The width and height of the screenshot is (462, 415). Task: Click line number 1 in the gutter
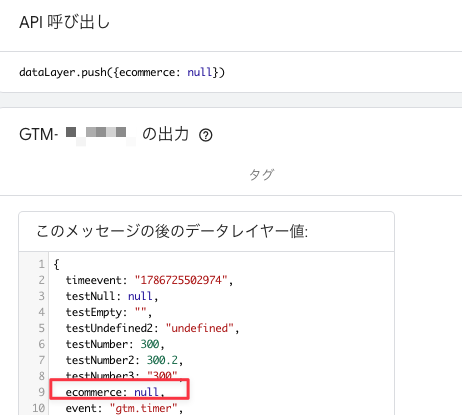tap(41, 264)
